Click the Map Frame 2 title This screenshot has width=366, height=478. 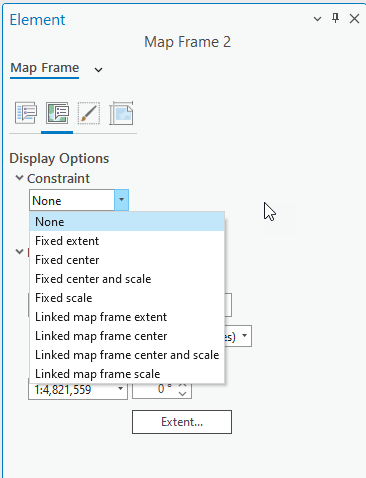187,42
